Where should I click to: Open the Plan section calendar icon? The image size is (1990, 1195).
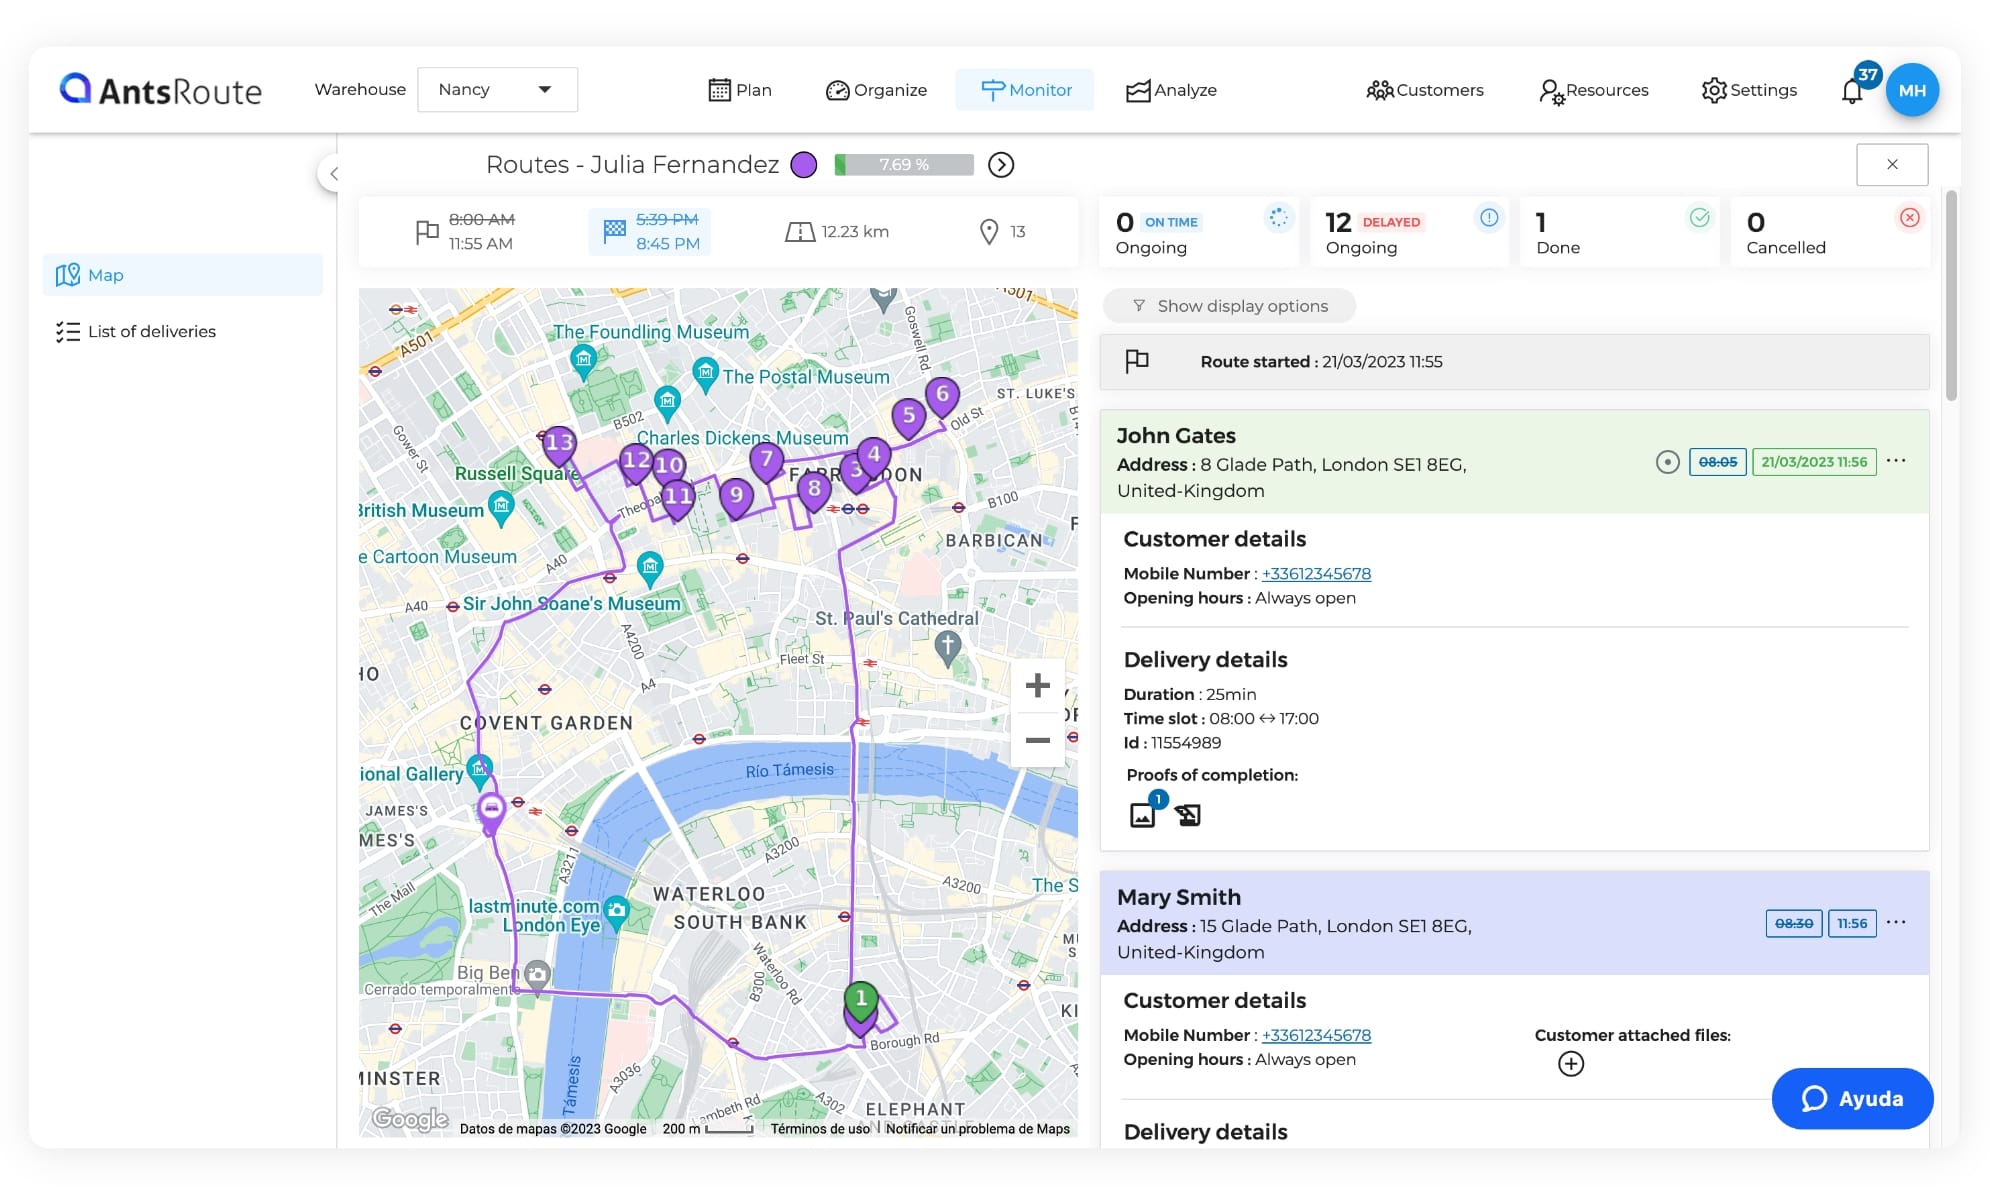(722, 89)
